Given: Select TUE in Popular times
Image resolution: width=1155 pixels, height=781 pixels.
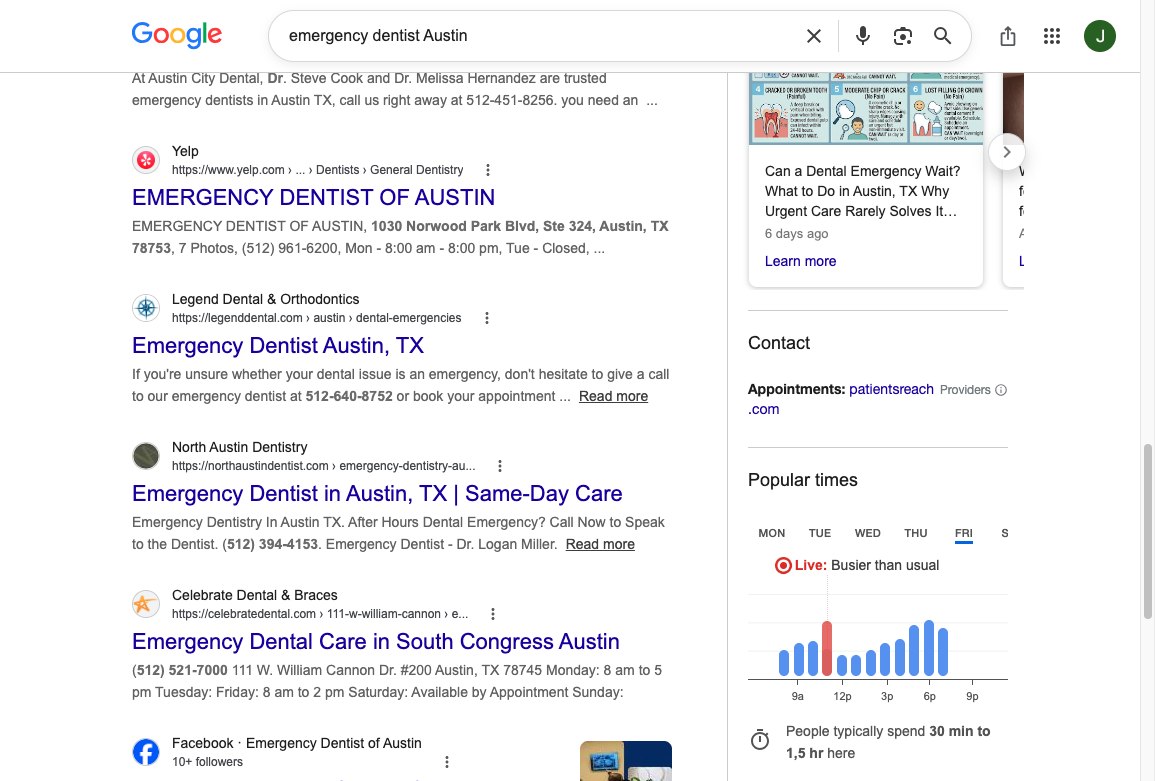Looking at the screenshot, I should (819, 533).
